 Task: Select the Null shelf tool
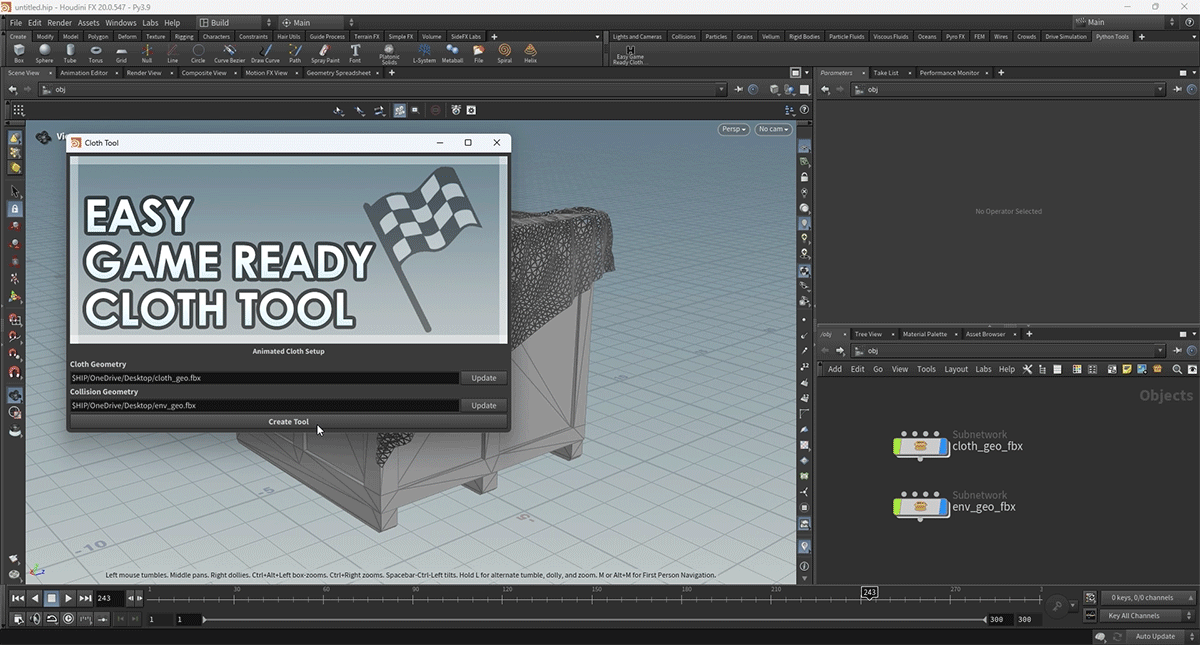tap(147, 53)
